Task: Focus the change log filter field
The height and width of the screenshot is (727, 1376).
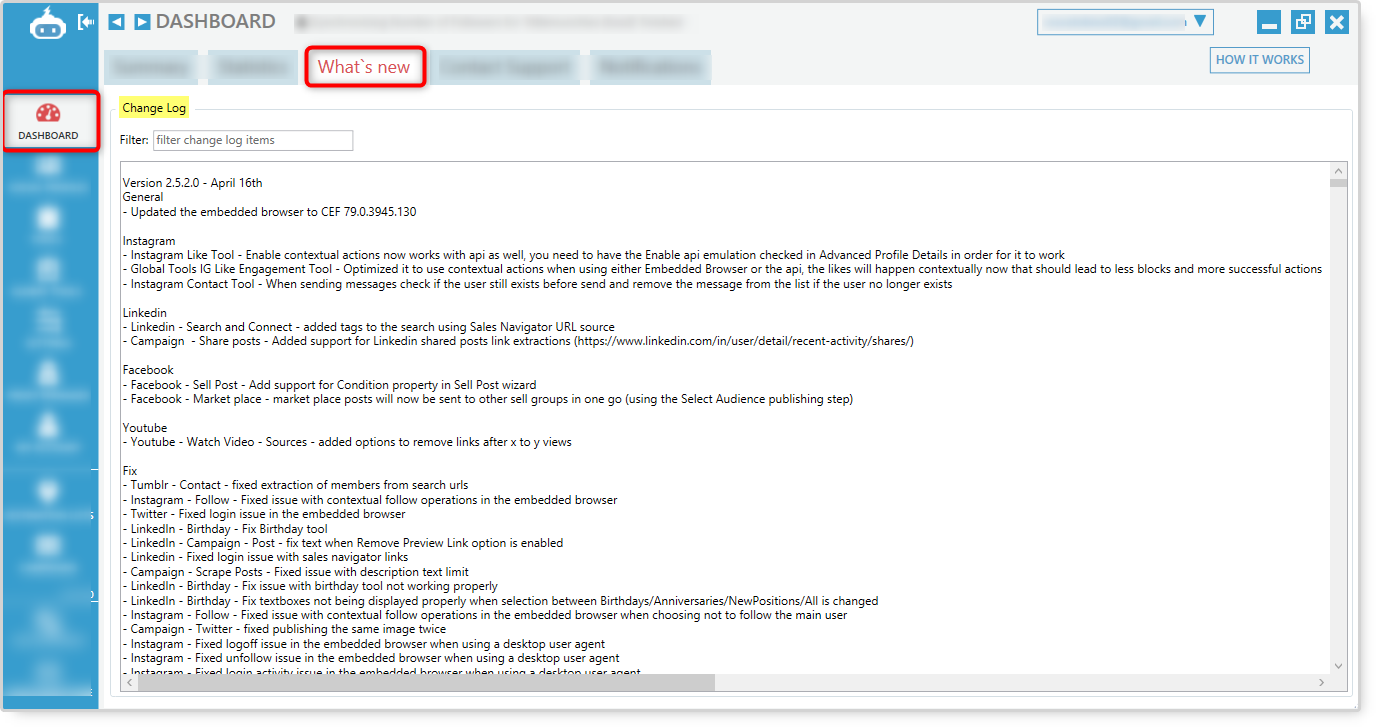Action: coord(253,140)
